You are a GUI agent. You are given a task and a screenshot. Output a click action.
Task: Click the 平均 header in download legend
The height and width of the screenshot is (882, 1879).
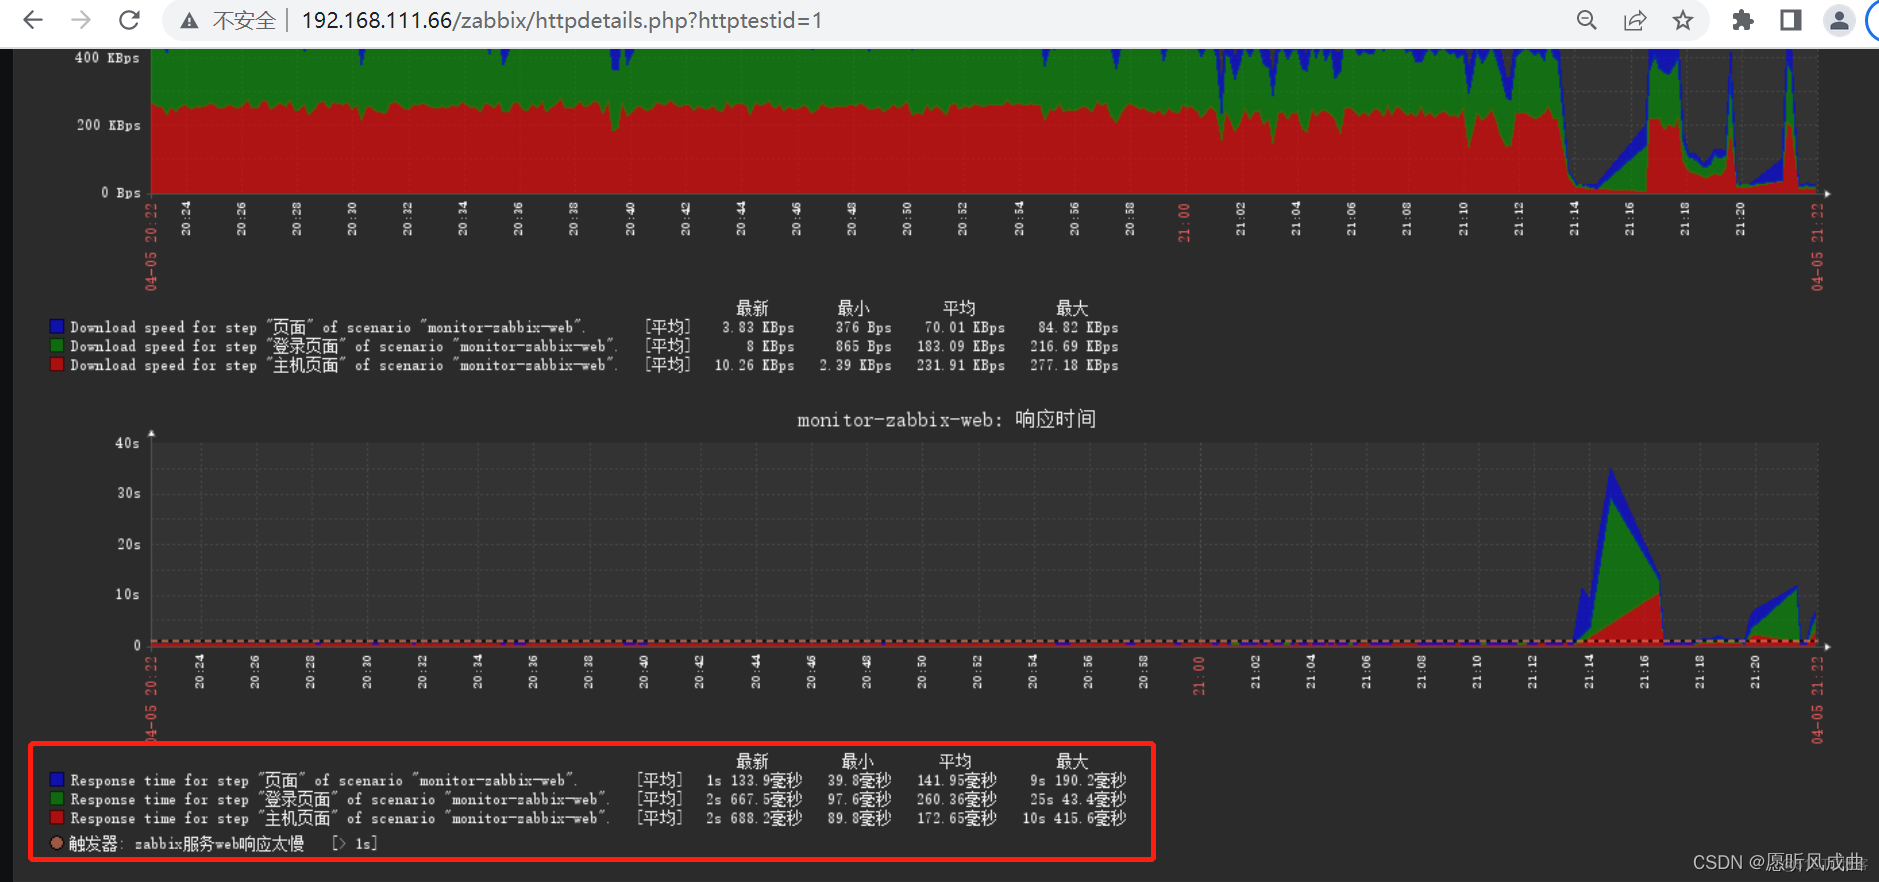click(958, 308)
